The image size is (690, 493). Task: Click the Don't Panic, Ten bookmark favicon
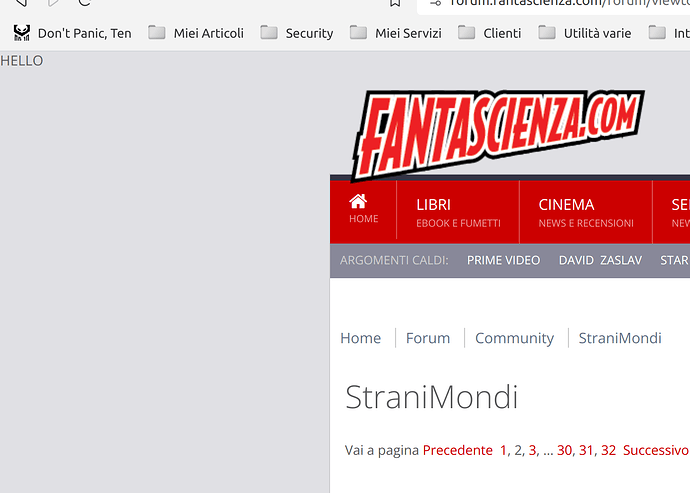pyautogui.click(x=22, y=33)
